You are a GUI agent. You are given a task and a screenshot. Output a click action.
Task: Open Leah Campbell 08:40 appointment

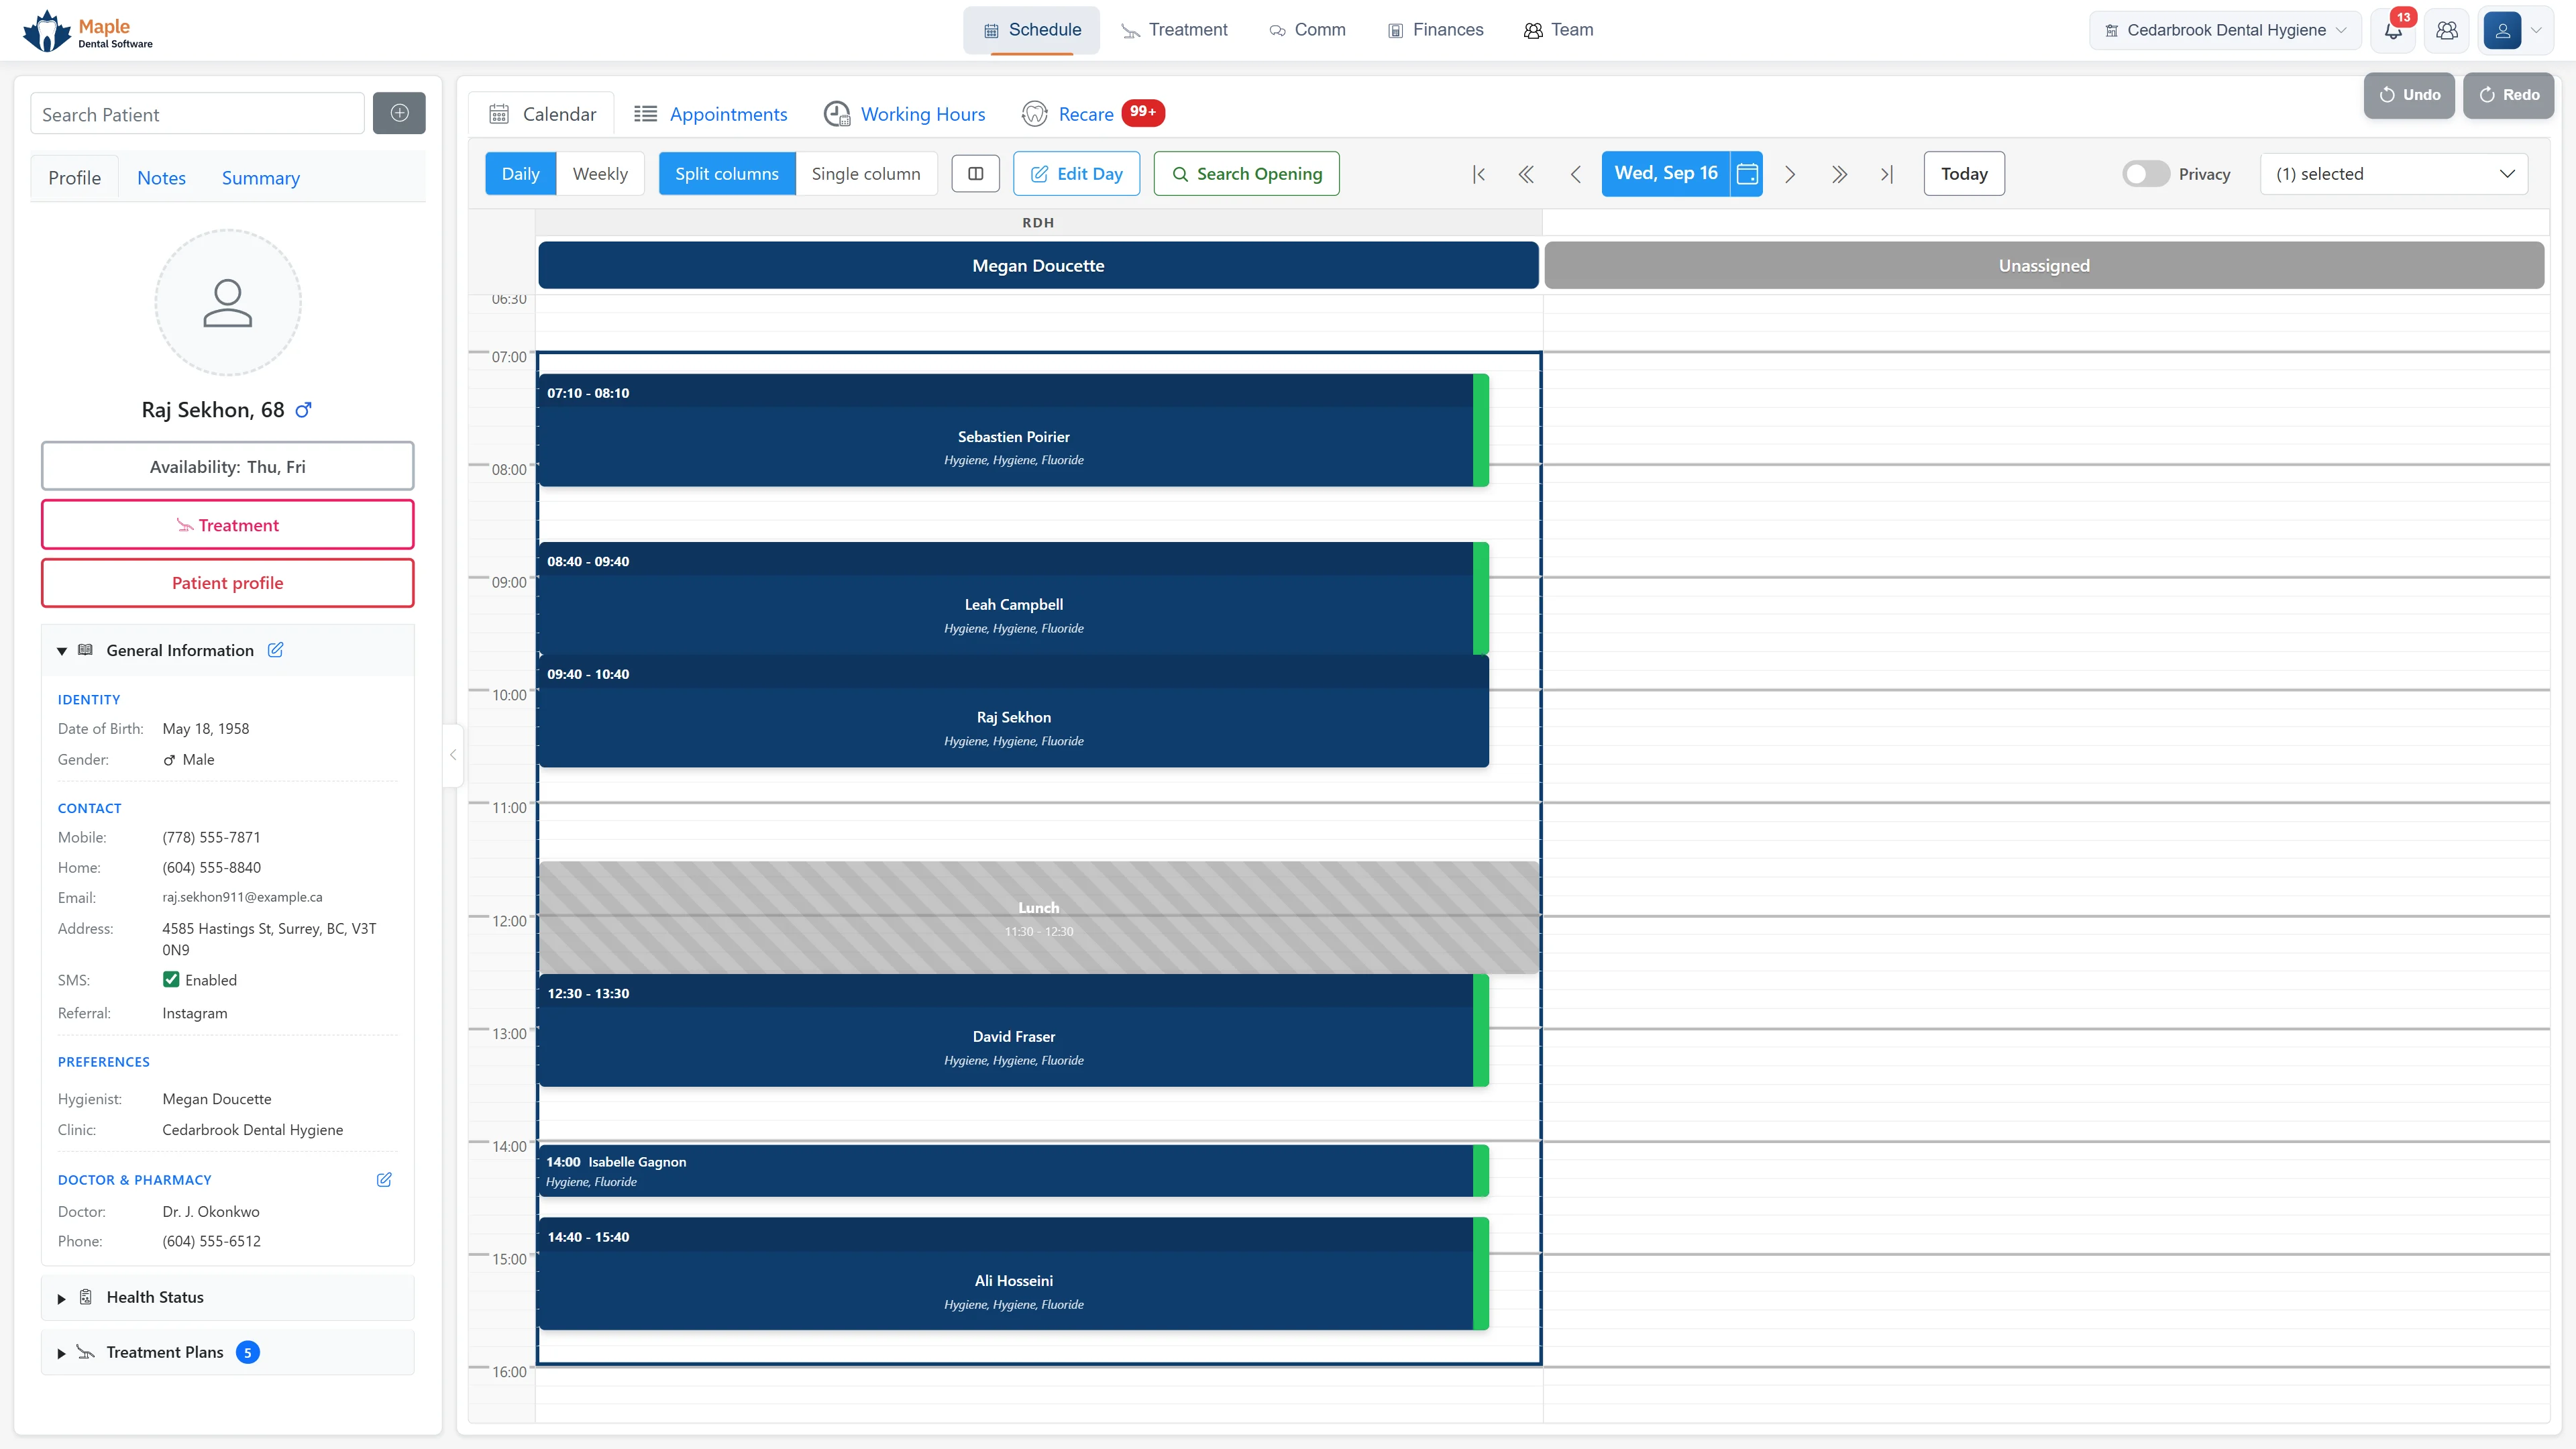[1013, 599]
